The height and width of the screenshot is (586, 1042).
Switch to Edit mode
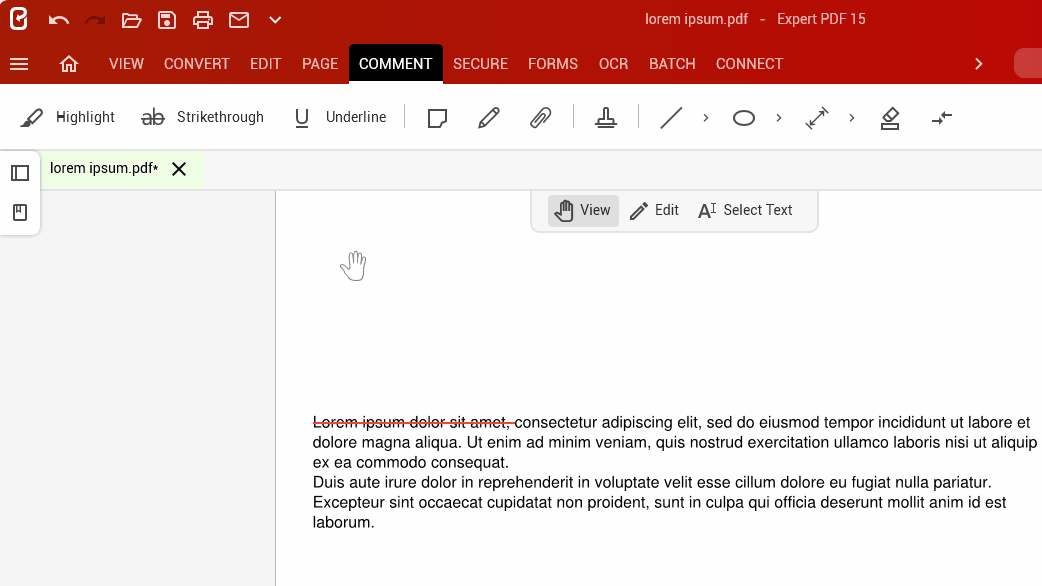654,211
